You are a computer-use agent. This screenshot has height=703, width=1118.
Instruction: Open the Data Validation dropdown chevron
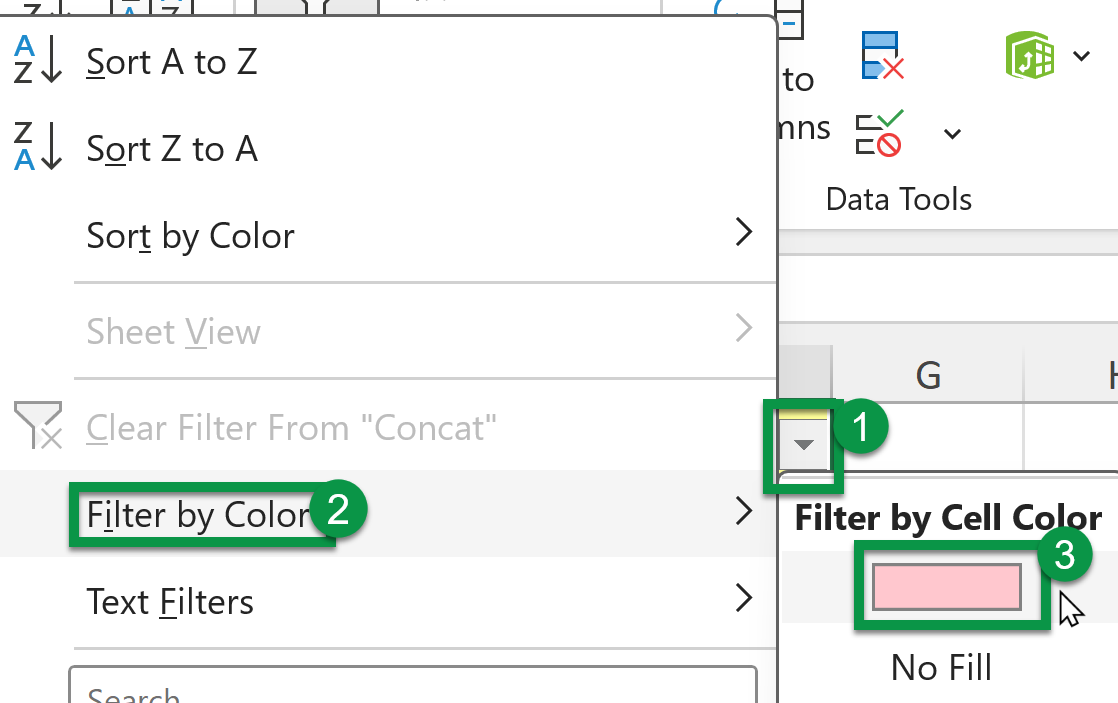951,132
